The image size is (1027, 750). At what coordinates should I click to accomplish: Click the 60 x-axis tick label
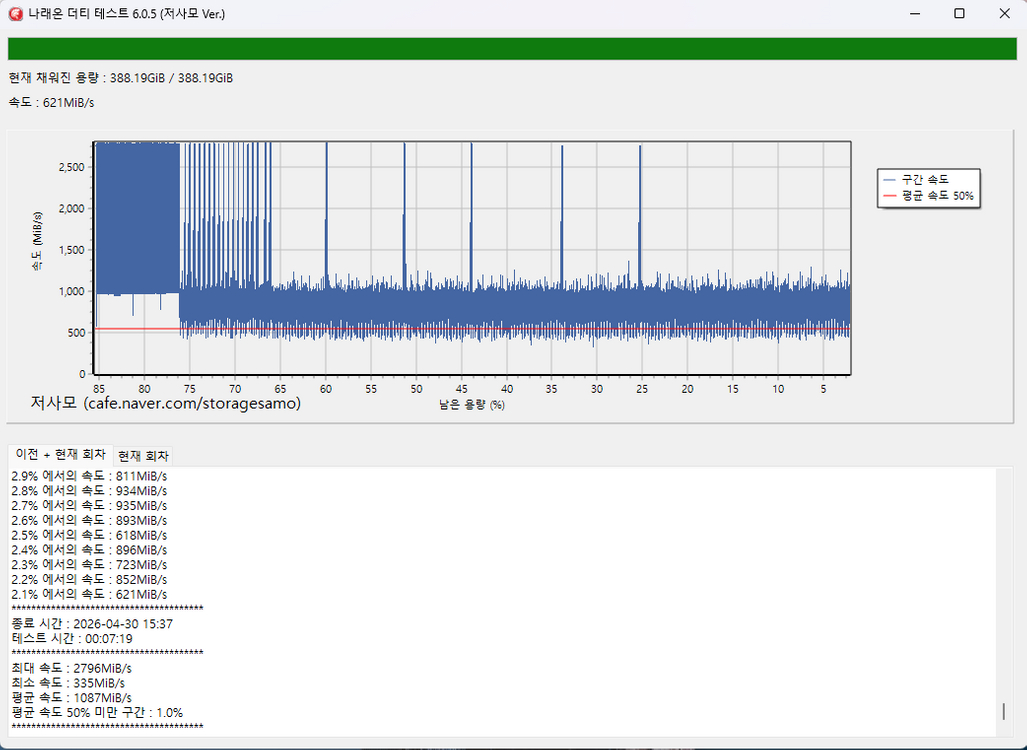point(326,389)
